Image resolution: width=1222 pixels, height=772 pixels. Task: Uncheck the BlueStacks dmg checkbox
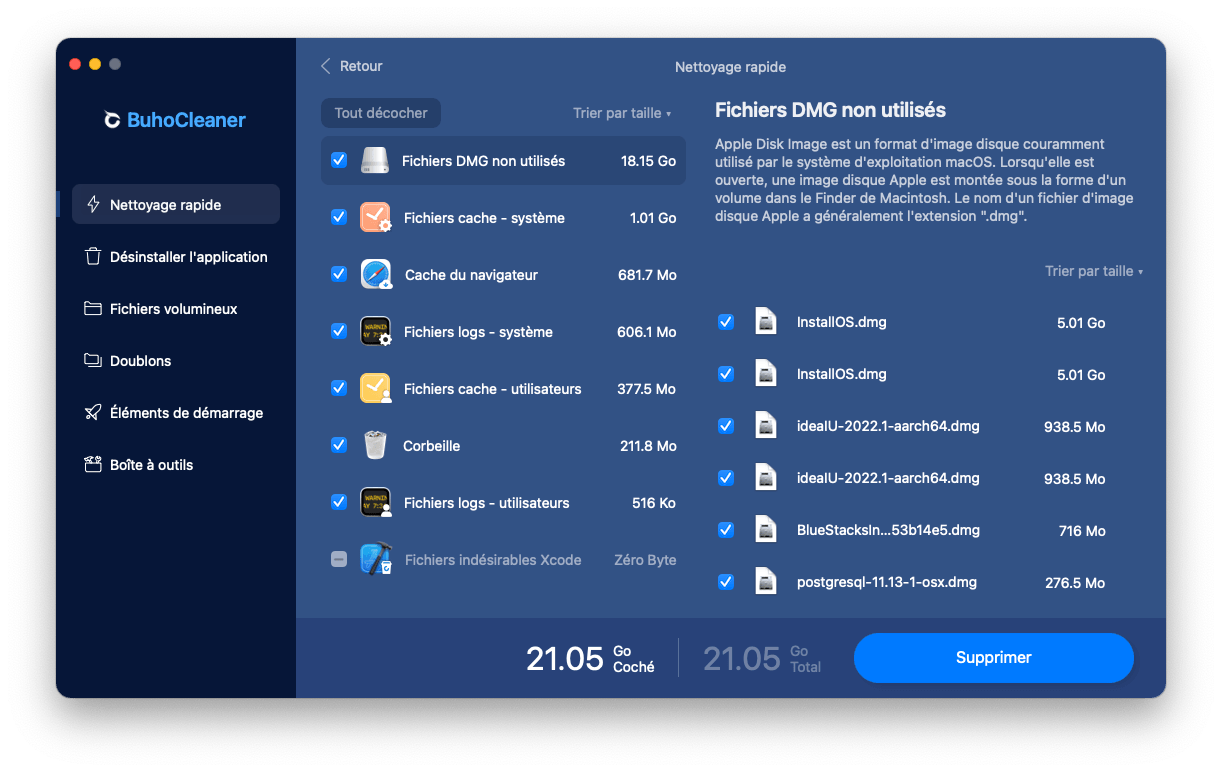click(726, 530)
